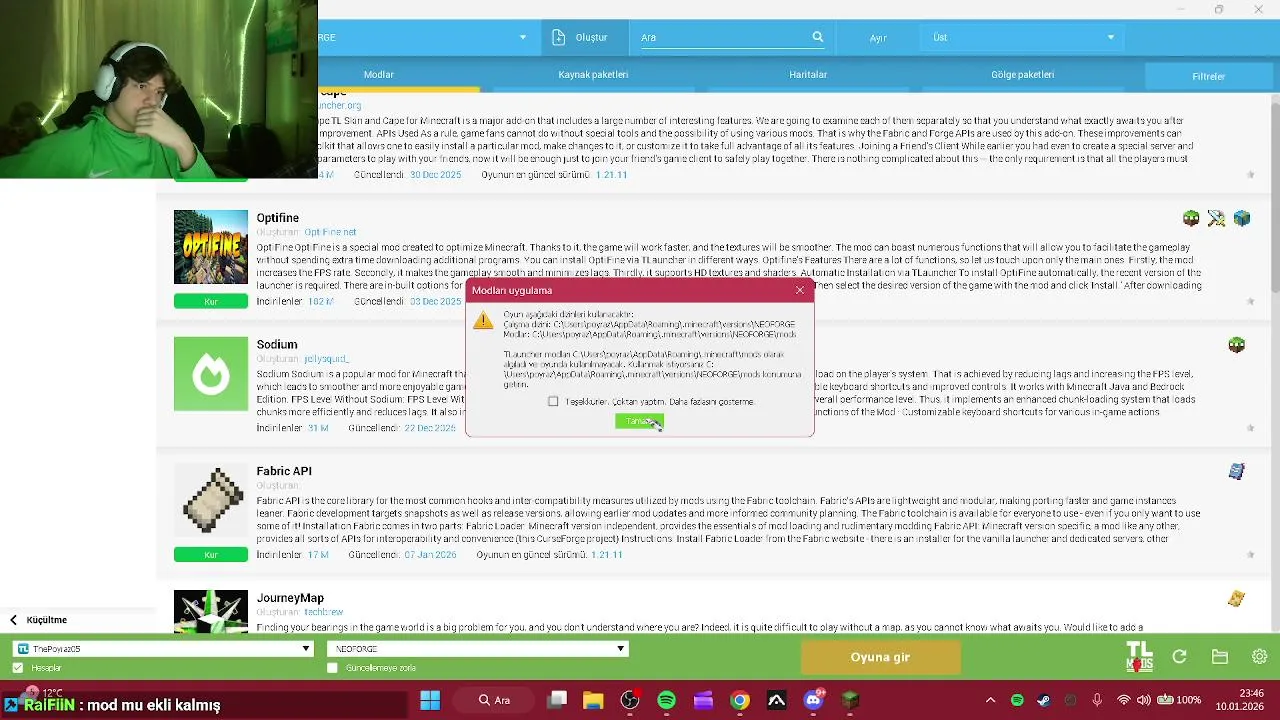The width and height of the screenshot is (1280, 720).
Task: Click the blue book icon on Fabric API row
Action: tap(1237, 471)
